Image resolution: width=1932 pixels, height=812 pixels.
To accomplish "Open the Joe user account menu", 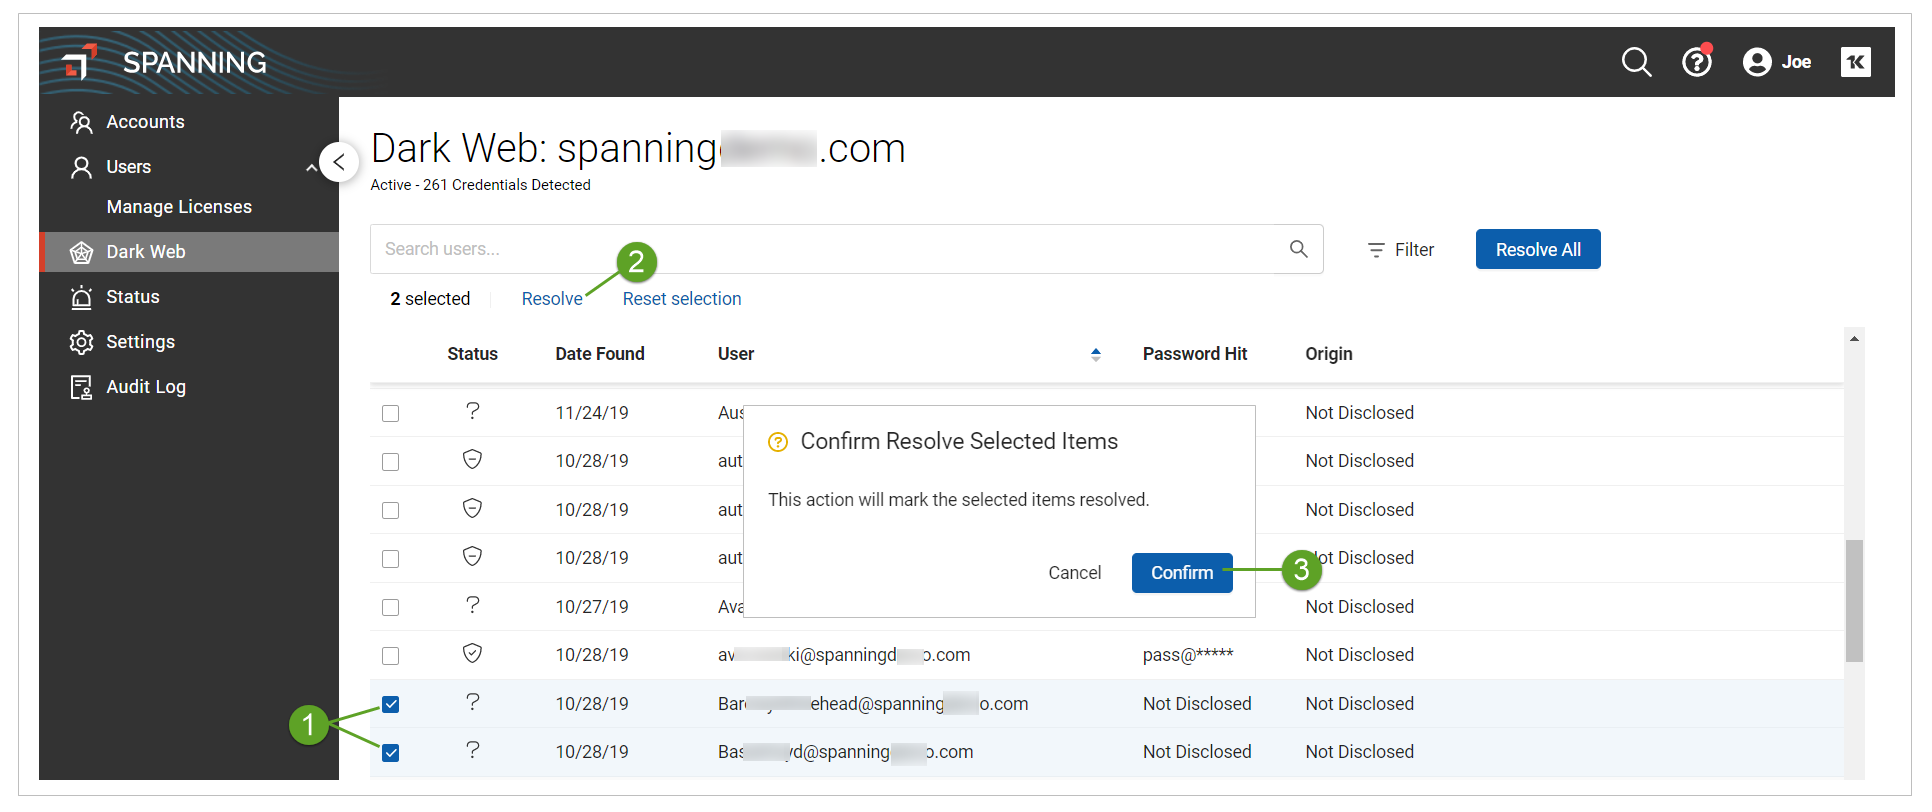I will point(1777,62).
